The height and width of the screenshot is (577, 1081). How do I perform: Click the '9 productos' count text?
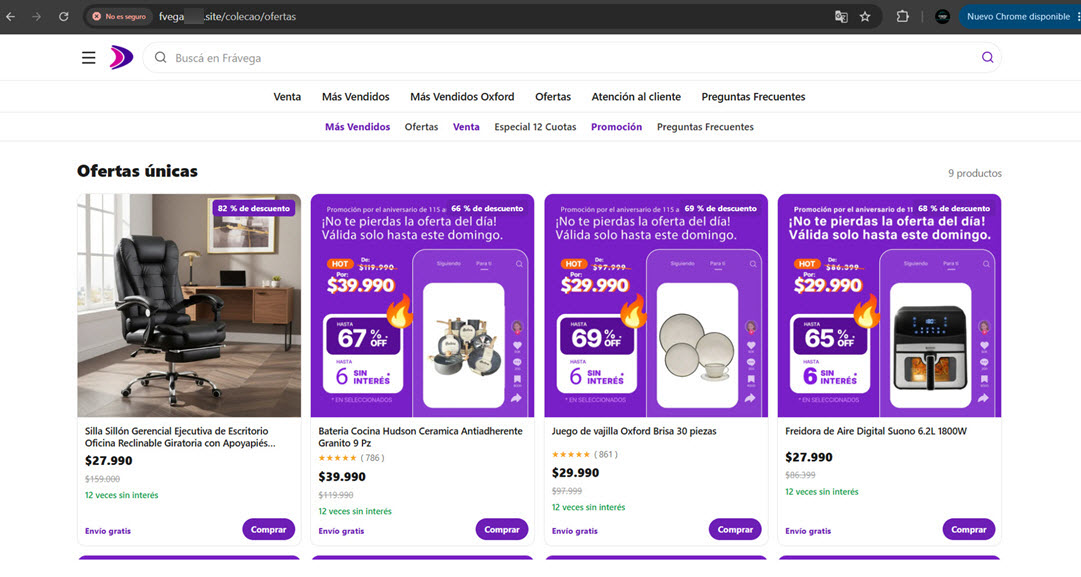(x=975, y=173)
